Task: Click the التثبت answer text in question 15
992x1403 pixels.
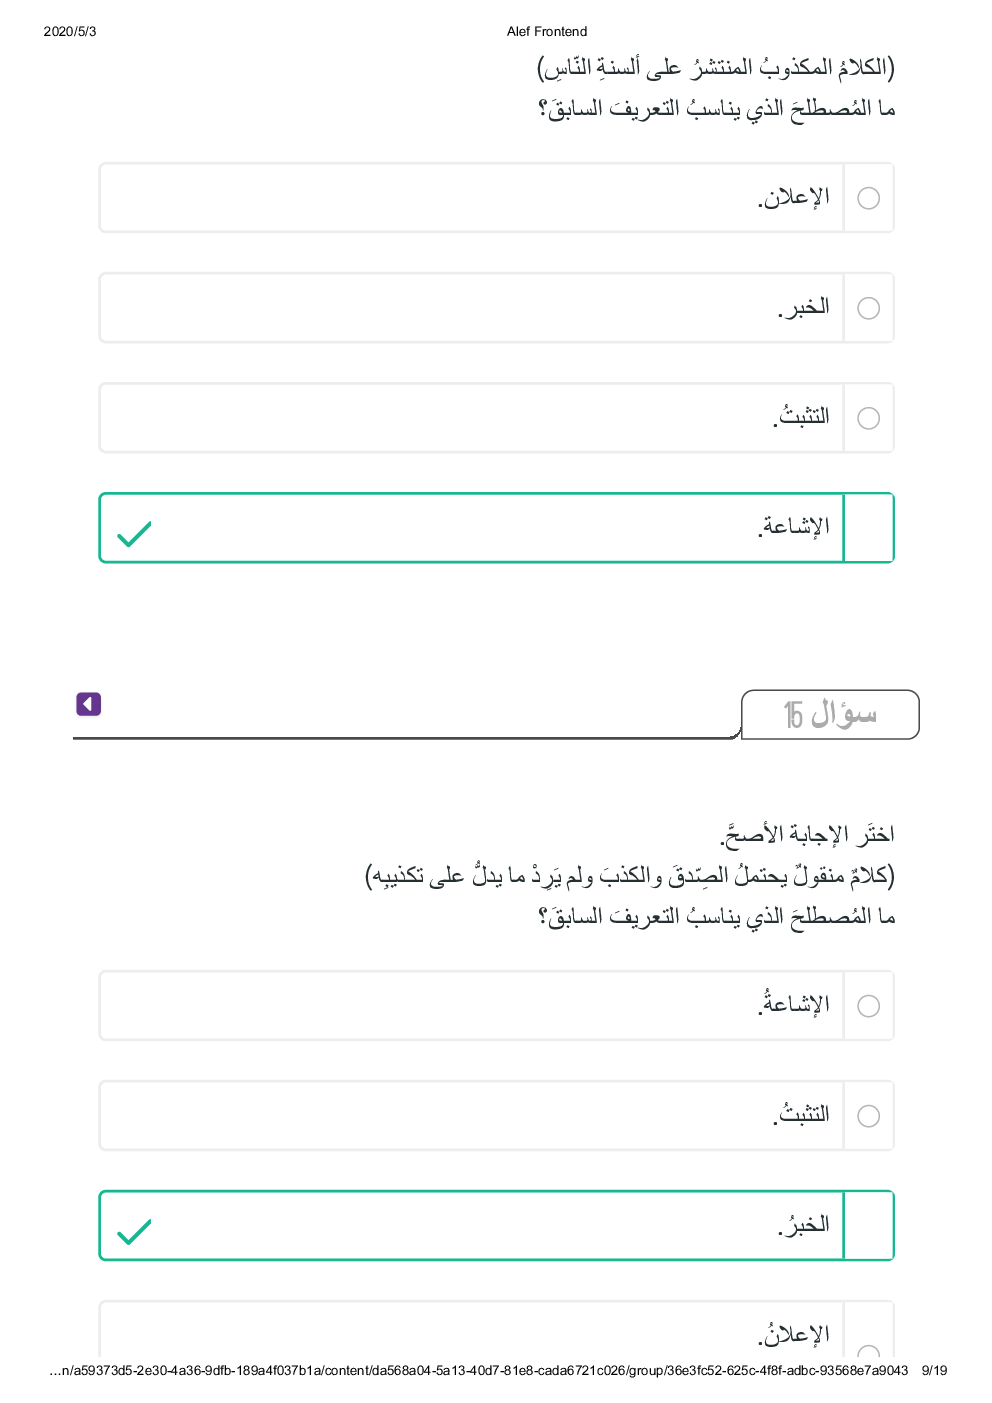Action: [802, 1114]
